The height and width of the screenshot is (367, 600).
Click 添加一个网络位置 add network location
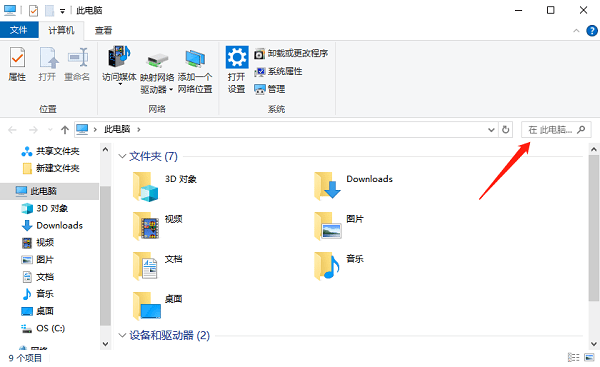[x=195, y=72]
